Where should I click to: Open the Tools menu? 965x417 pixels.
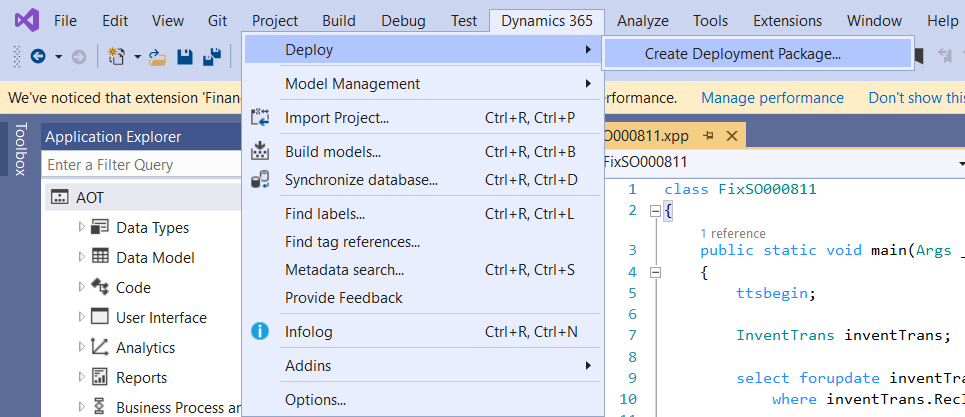pos(710,21)
